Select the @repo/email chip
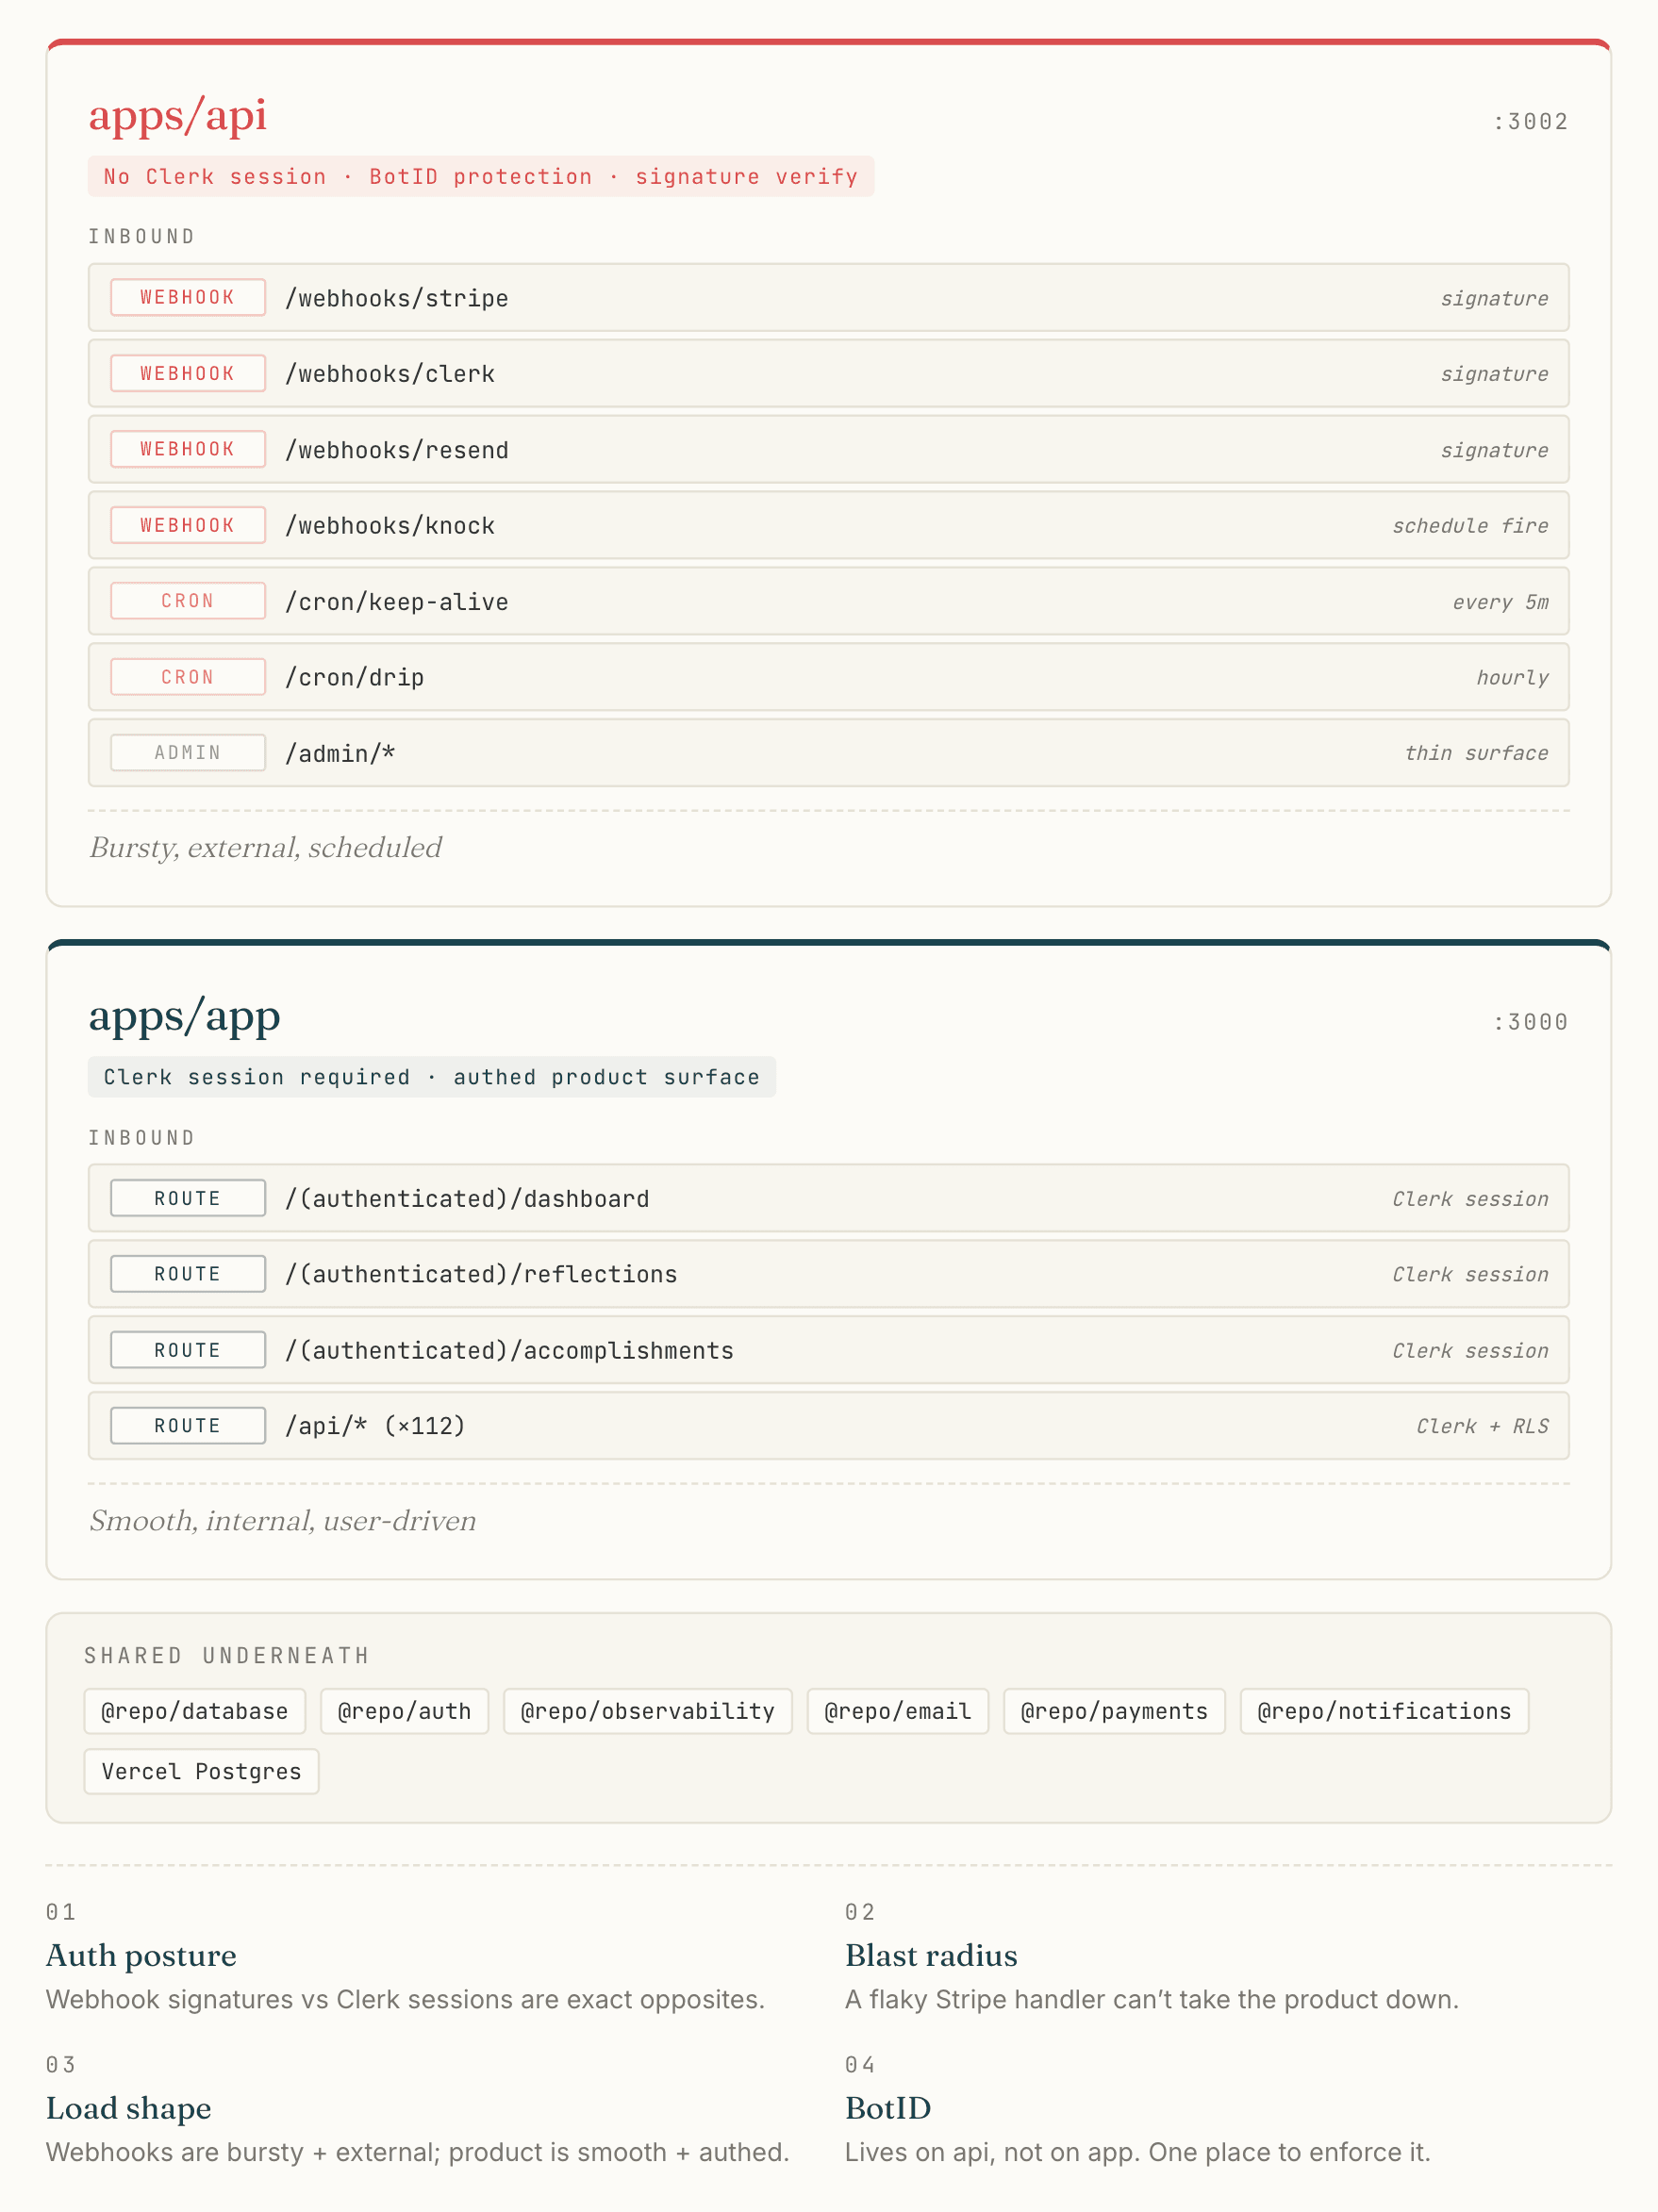The image size is (1658, 2212). pos(898,1712)
